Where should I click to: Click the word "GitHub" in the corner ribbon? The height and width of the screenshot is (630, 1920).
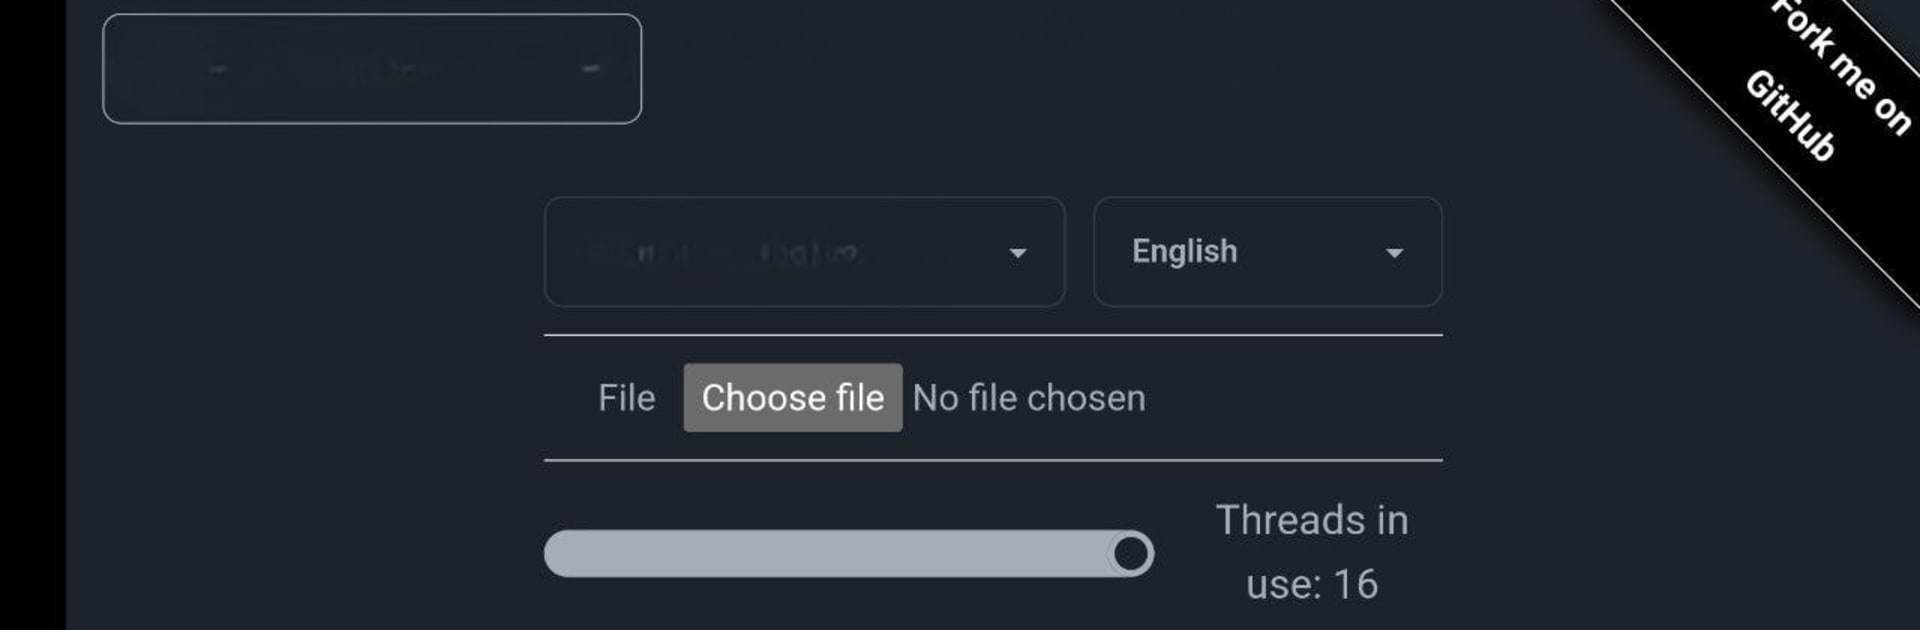click(1790, 116)
